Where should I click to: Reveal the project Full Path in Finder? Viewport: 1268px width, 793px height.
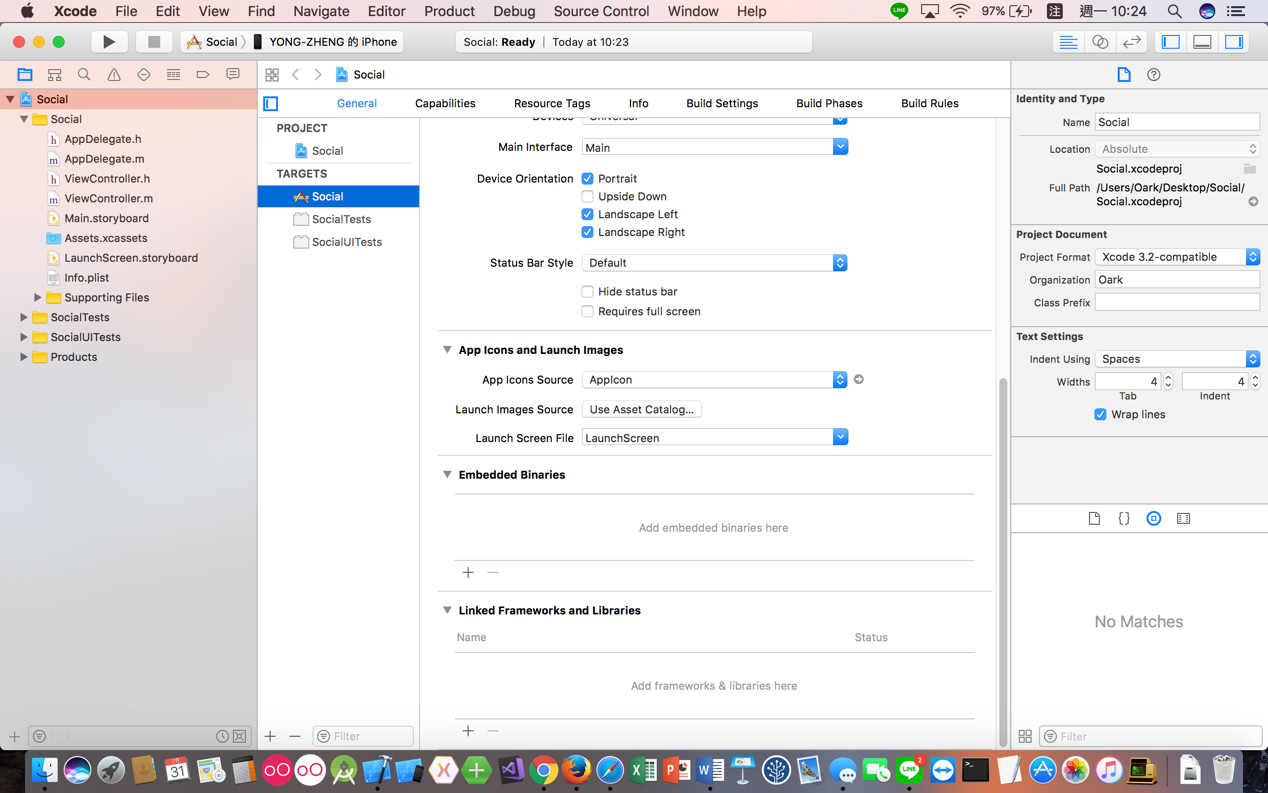click(1253, 202)
